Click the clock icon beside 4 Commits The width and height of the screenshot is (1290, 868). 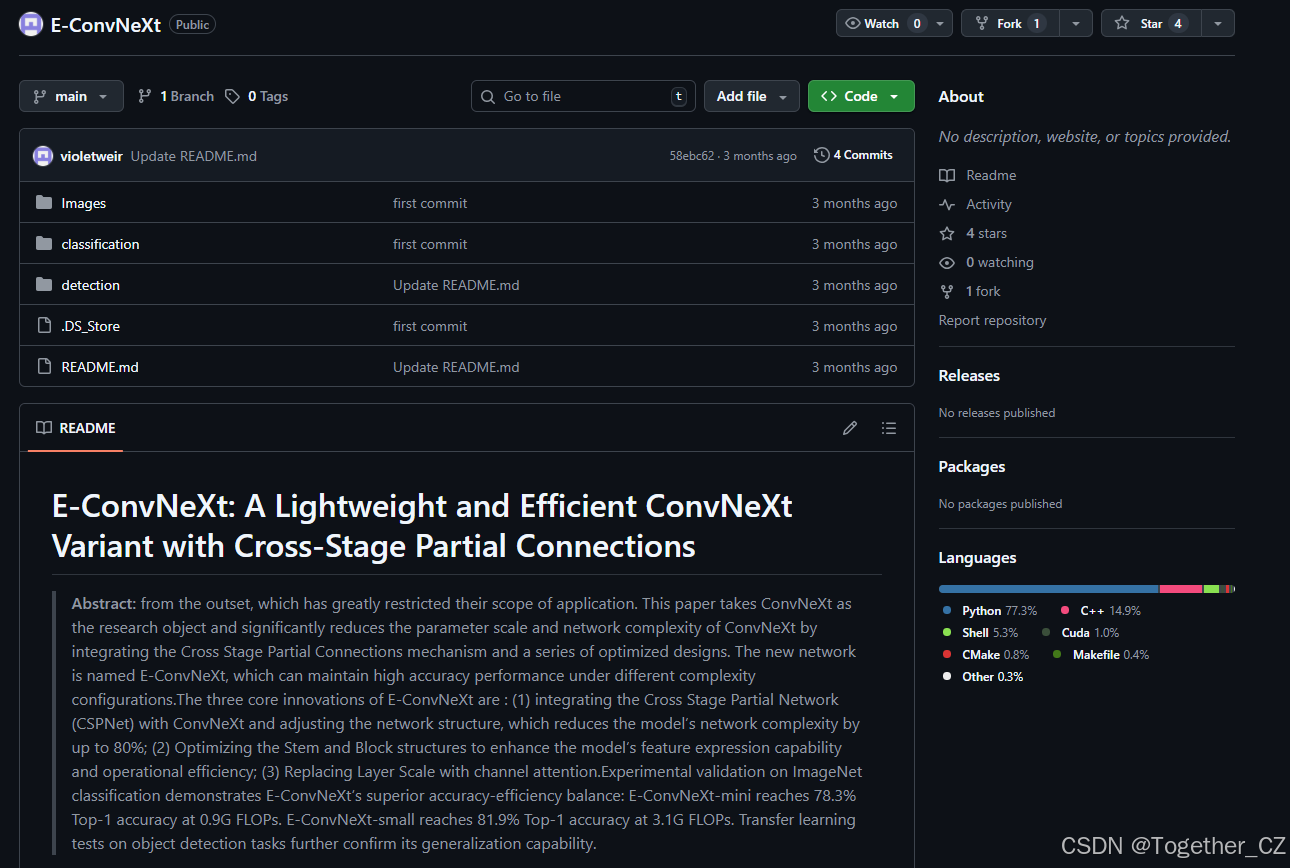point(821,155)
